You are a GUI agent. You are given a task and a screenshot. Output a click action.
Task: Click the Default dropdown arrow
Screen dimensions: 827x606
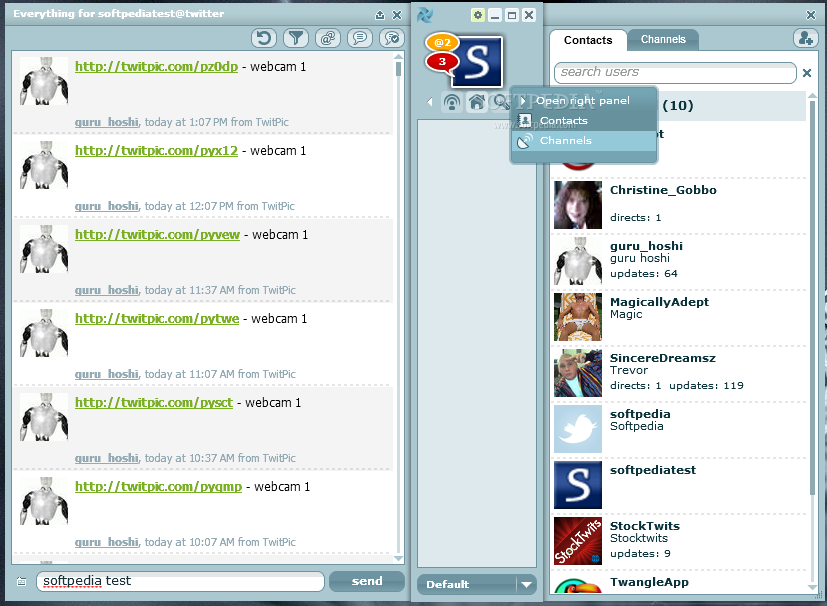tap(526, 584)
